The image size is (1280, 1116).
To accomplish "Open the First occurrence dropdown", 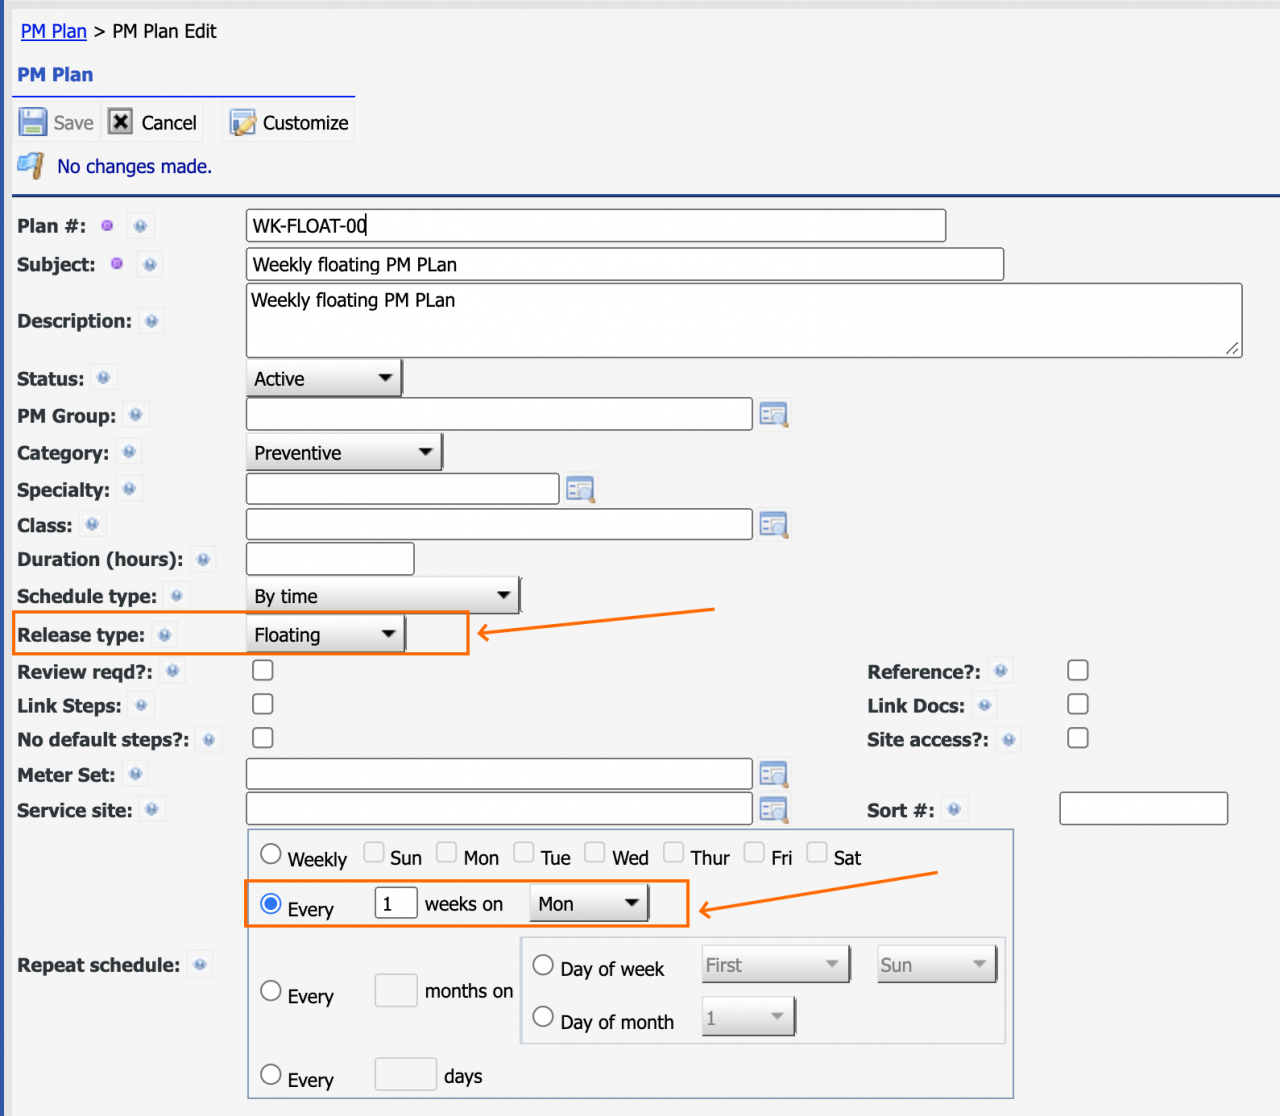I will pyautogui.click(x=776, y=965).
